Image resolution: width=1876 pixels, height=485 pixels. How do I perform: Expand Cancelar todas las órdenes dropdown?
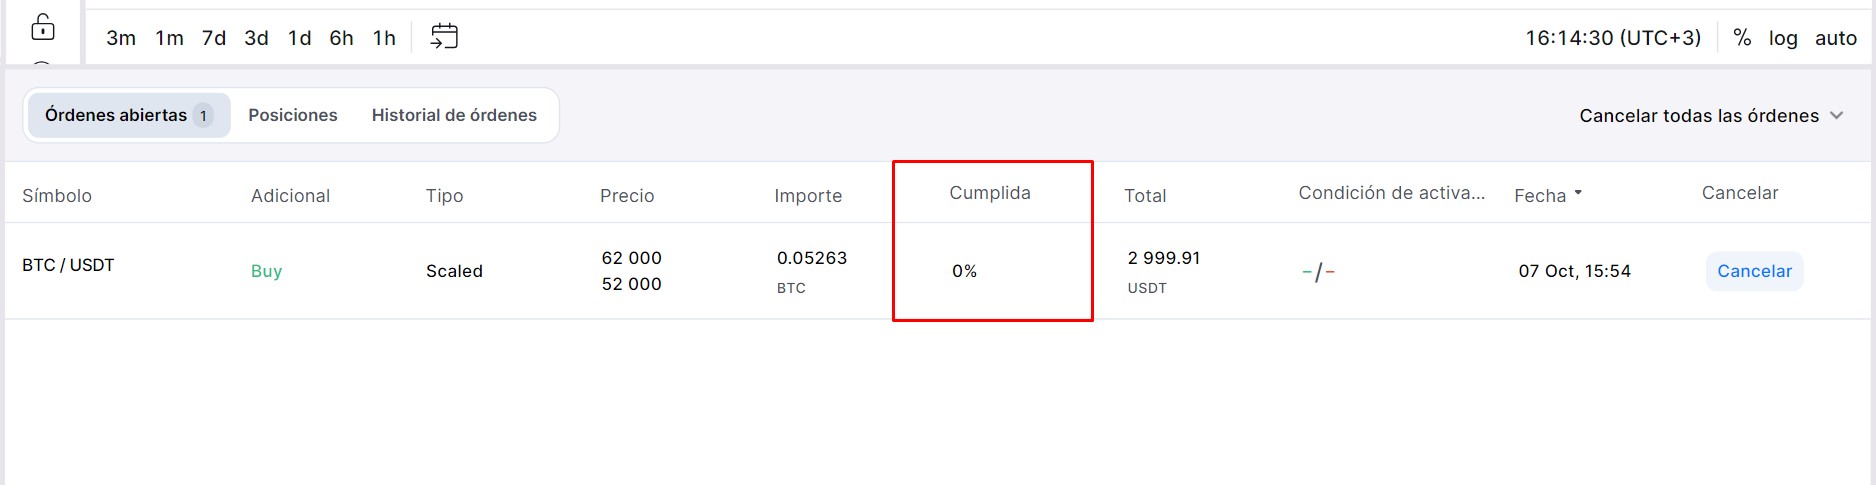point(1710,116)
